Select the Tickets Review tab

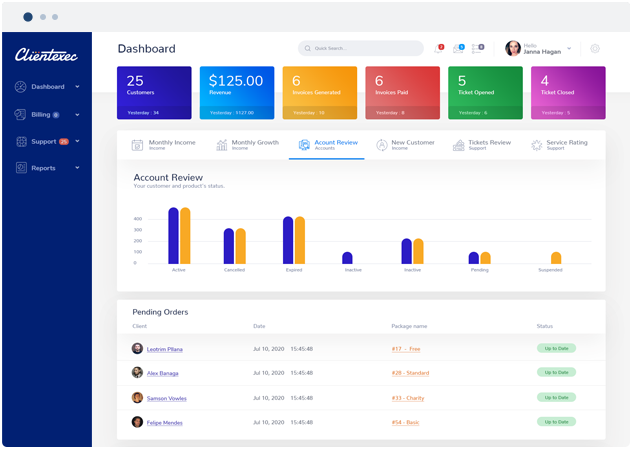click(482, 145)
